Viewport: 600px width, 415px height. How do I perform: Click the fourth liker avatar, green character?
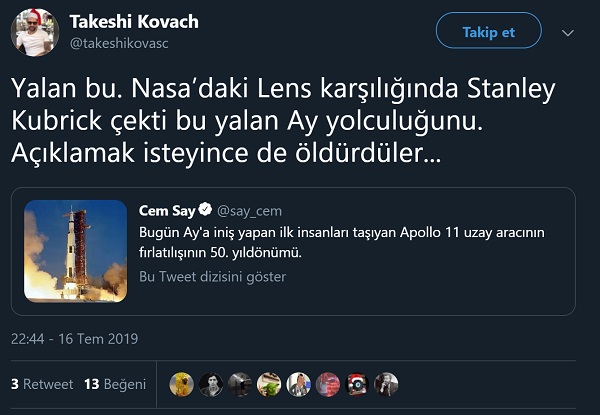pyautogui.click(x=270, y=384)
